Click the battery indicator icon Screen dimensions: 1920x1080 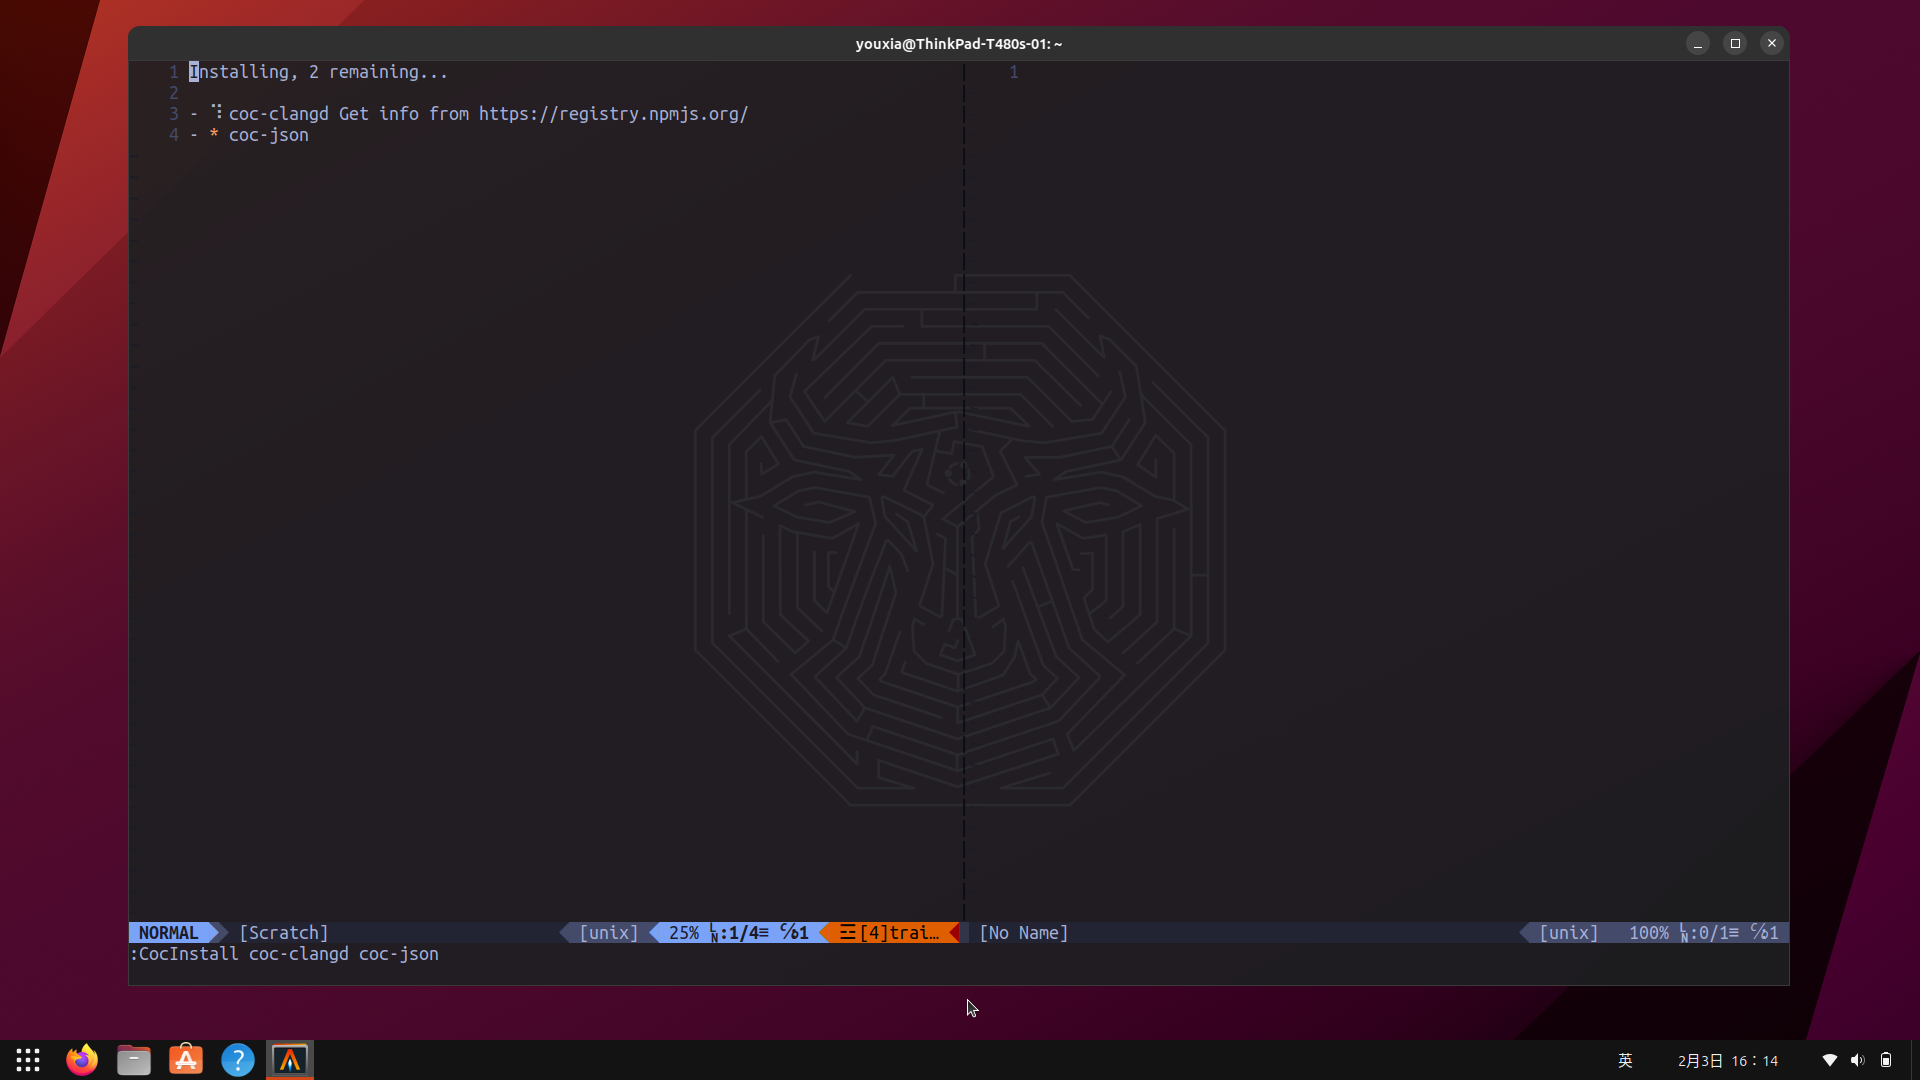pyautogui.click(x=1886, y=1060)
